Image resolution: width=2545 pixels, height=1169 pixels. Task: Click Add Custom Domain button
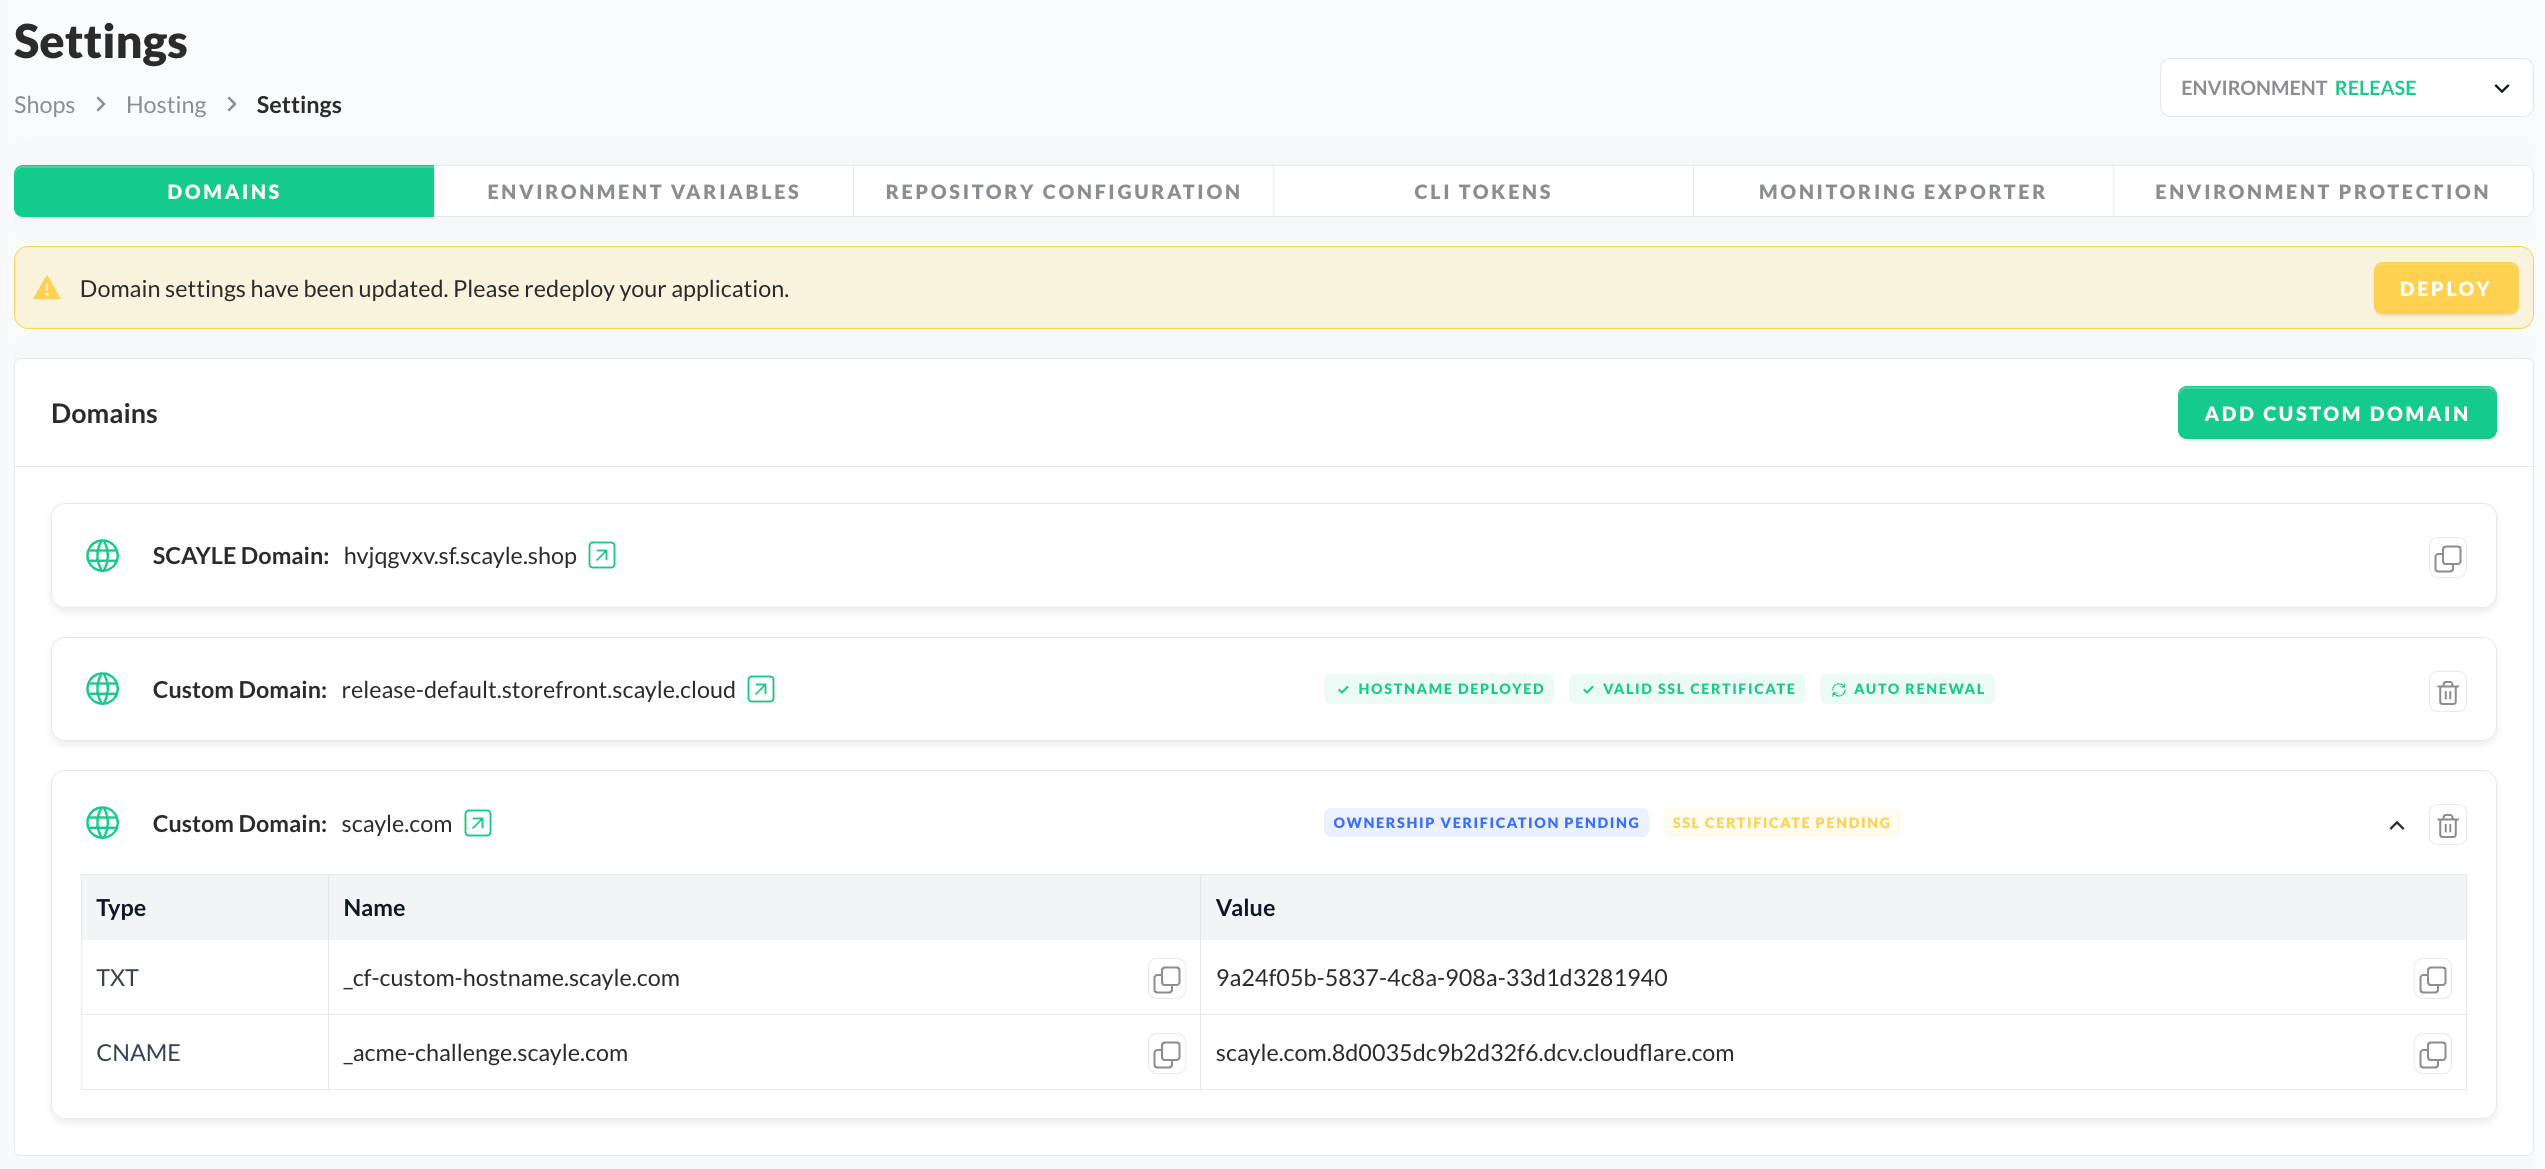point(2336,413)
